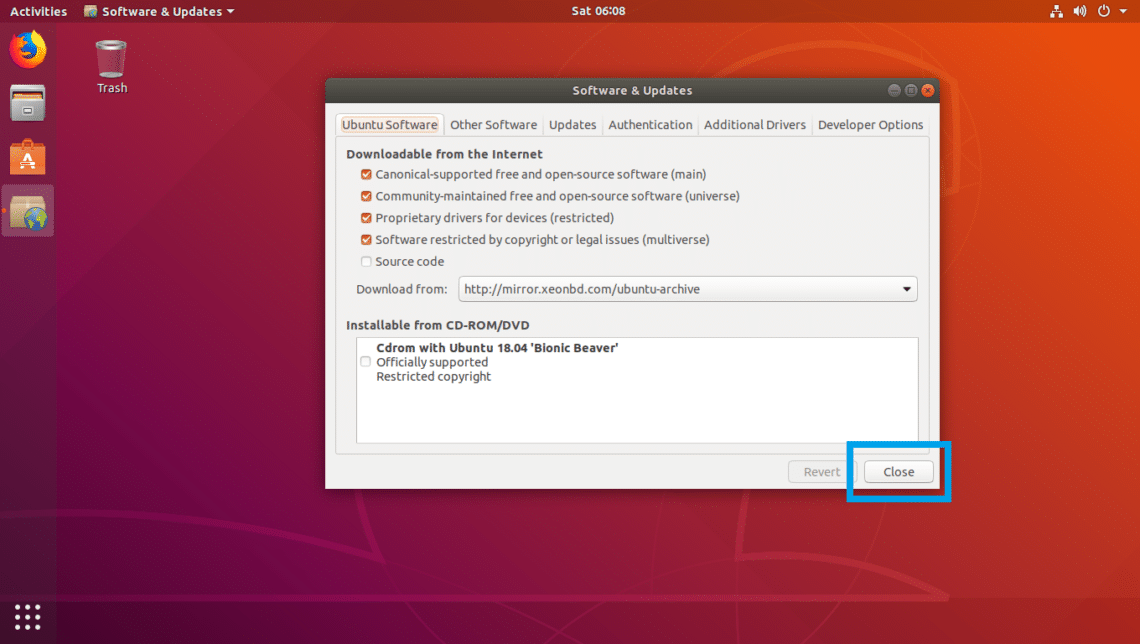
Task: Launch Ubuntu Software from the dock
Action: (28, 156)
